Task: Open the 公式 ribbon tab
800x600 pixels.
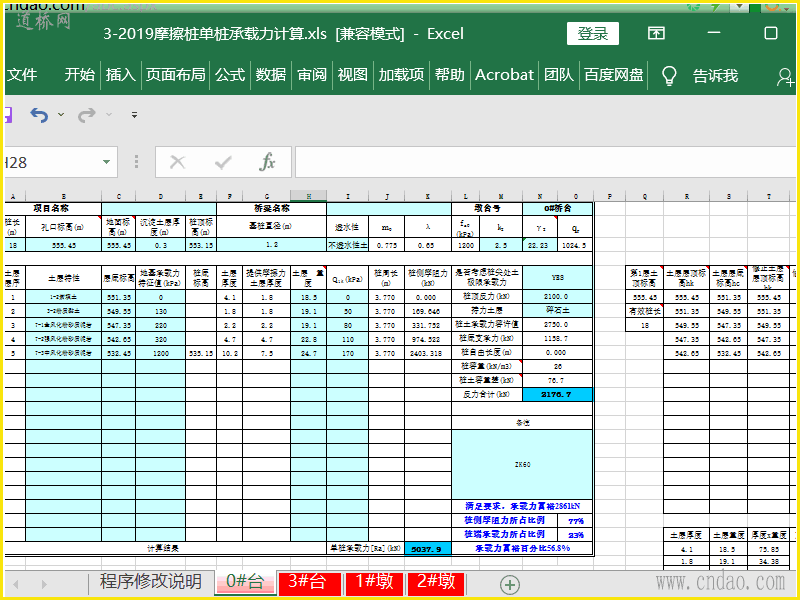Action: pos(230,75)
